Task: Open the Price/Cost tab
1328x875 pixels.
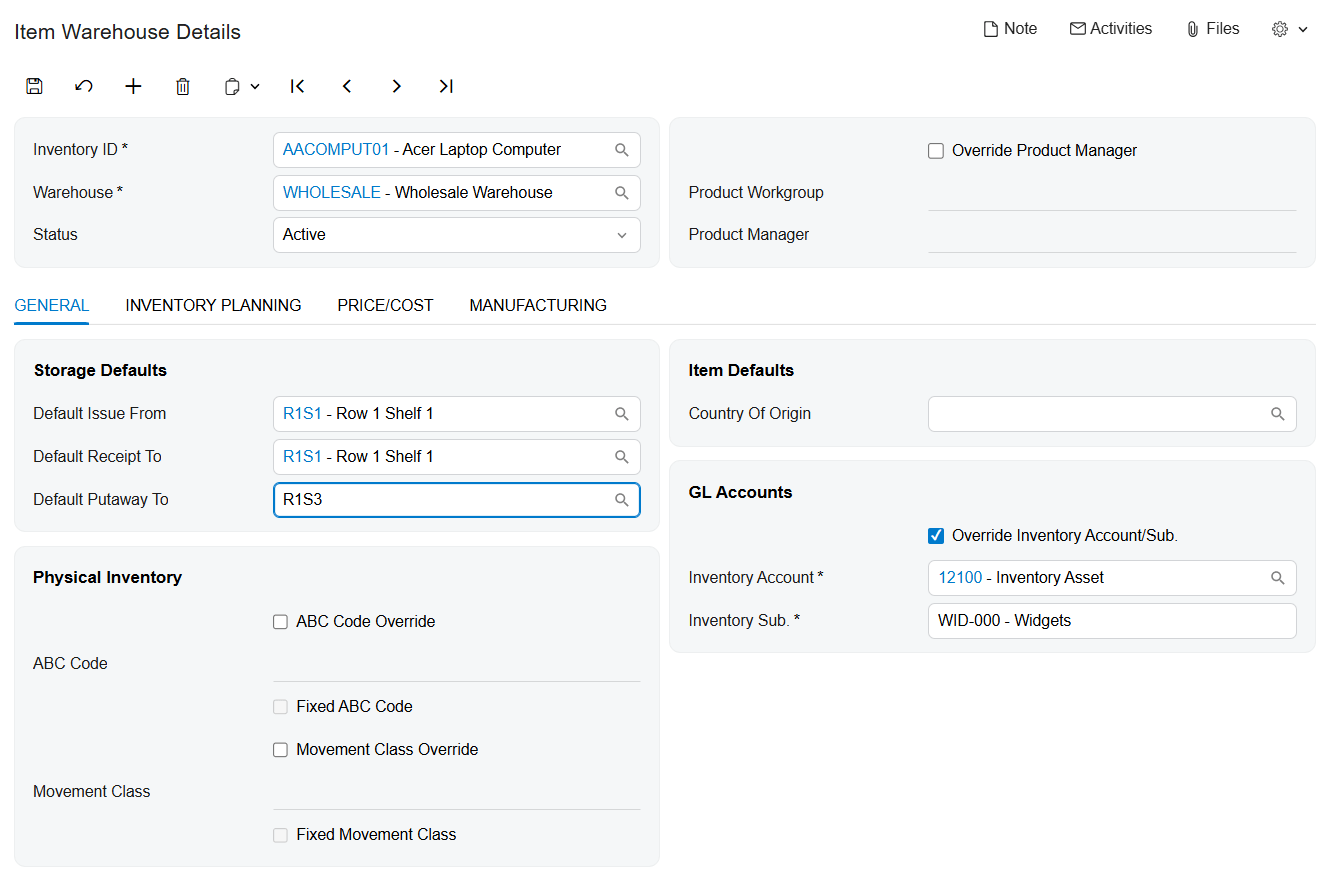Action: 385,305
